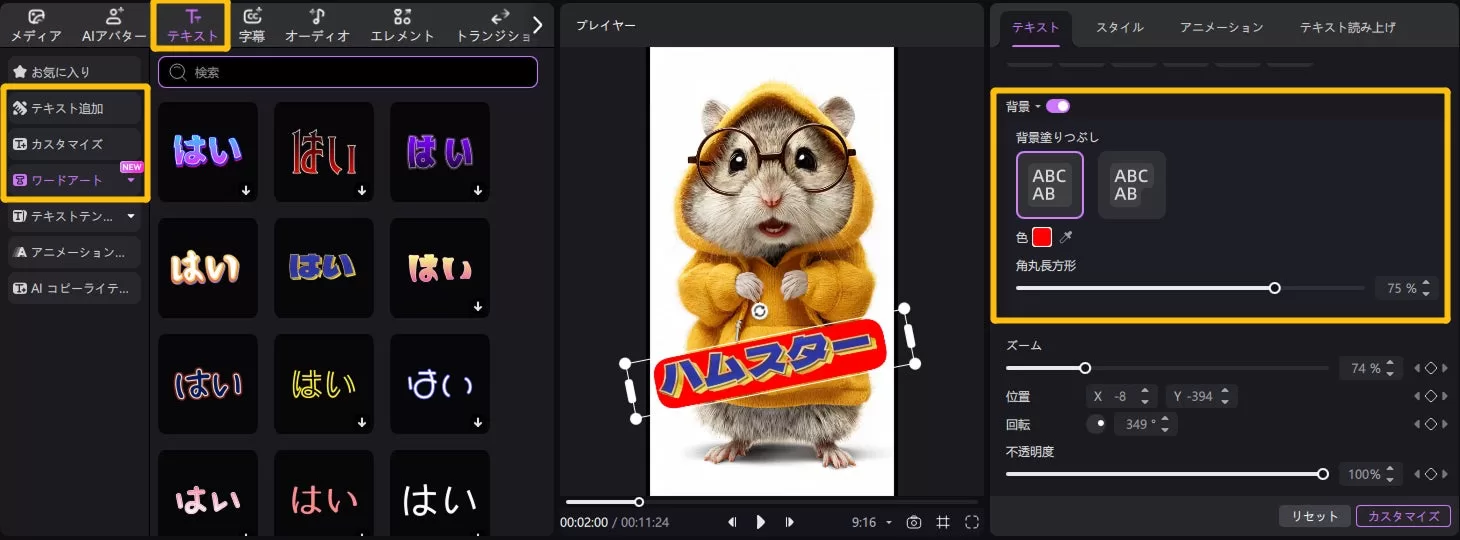Image resolution: width=1460 pixels, height=540 pixels.
Task: Enter fullscreen preview mode
Action: 972,522
